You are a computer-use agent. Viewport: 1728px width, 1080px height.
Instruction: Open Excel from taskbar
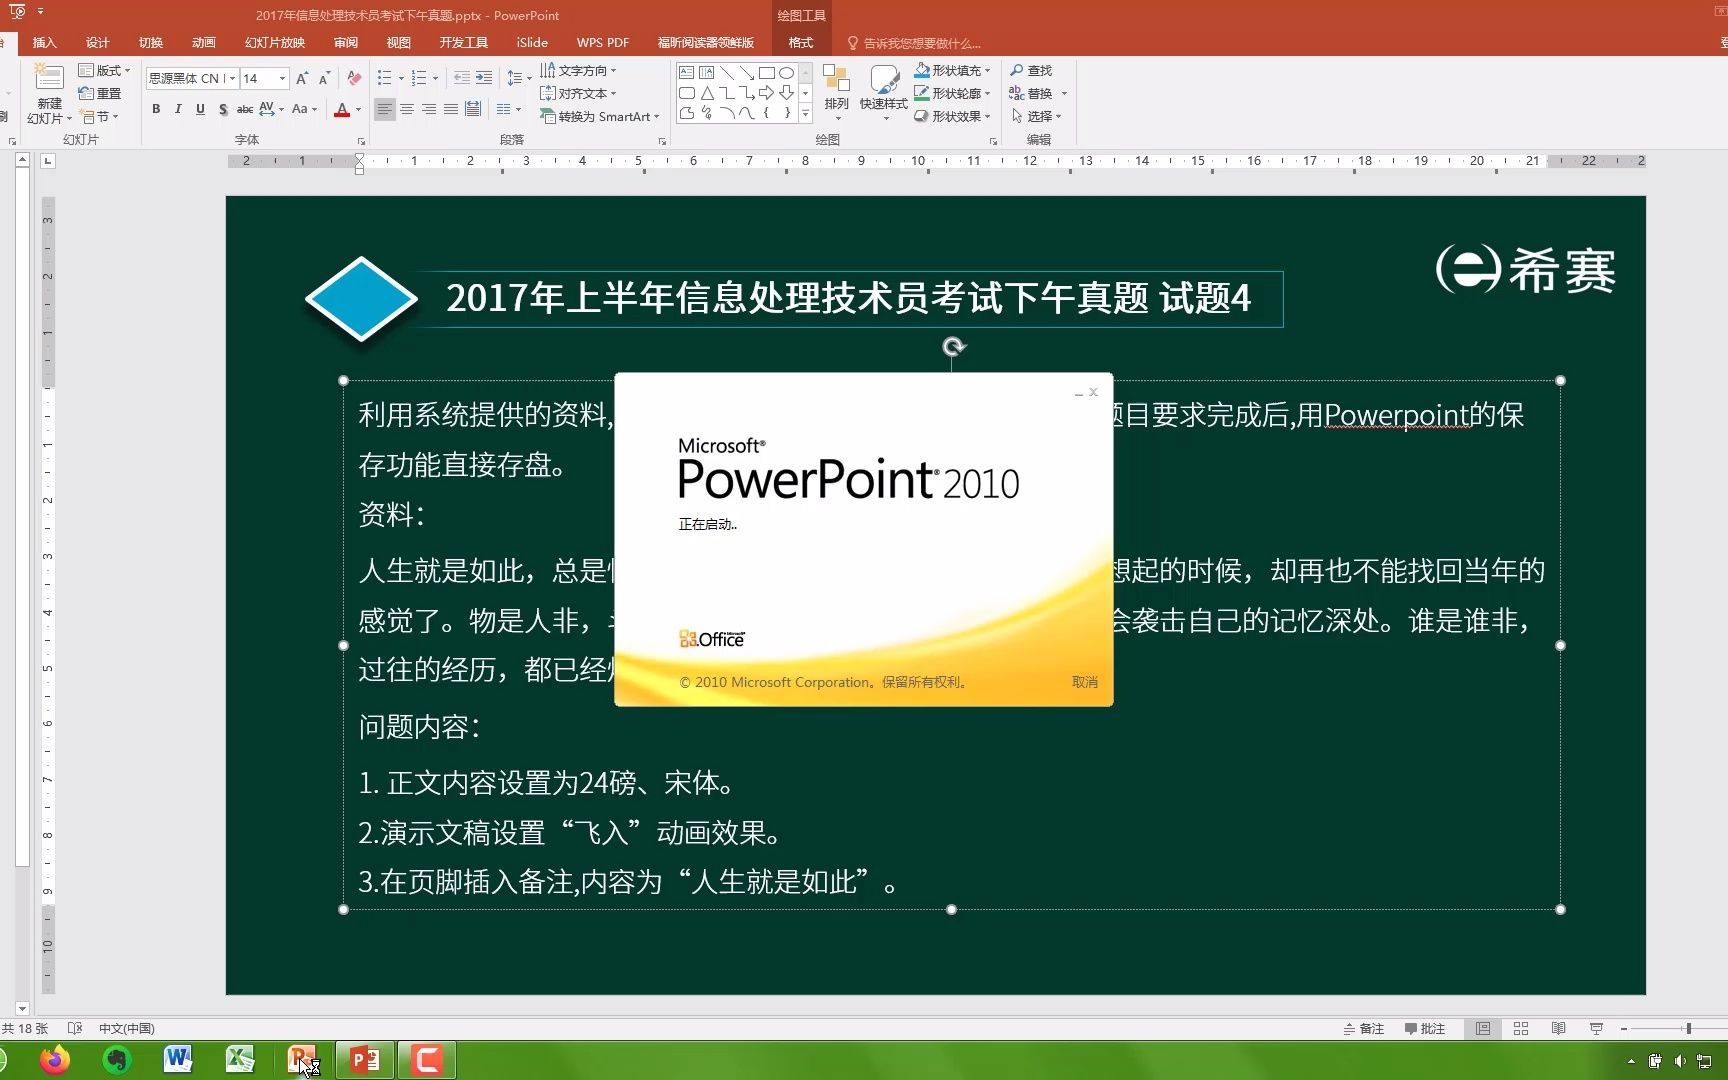point(240,1059)
